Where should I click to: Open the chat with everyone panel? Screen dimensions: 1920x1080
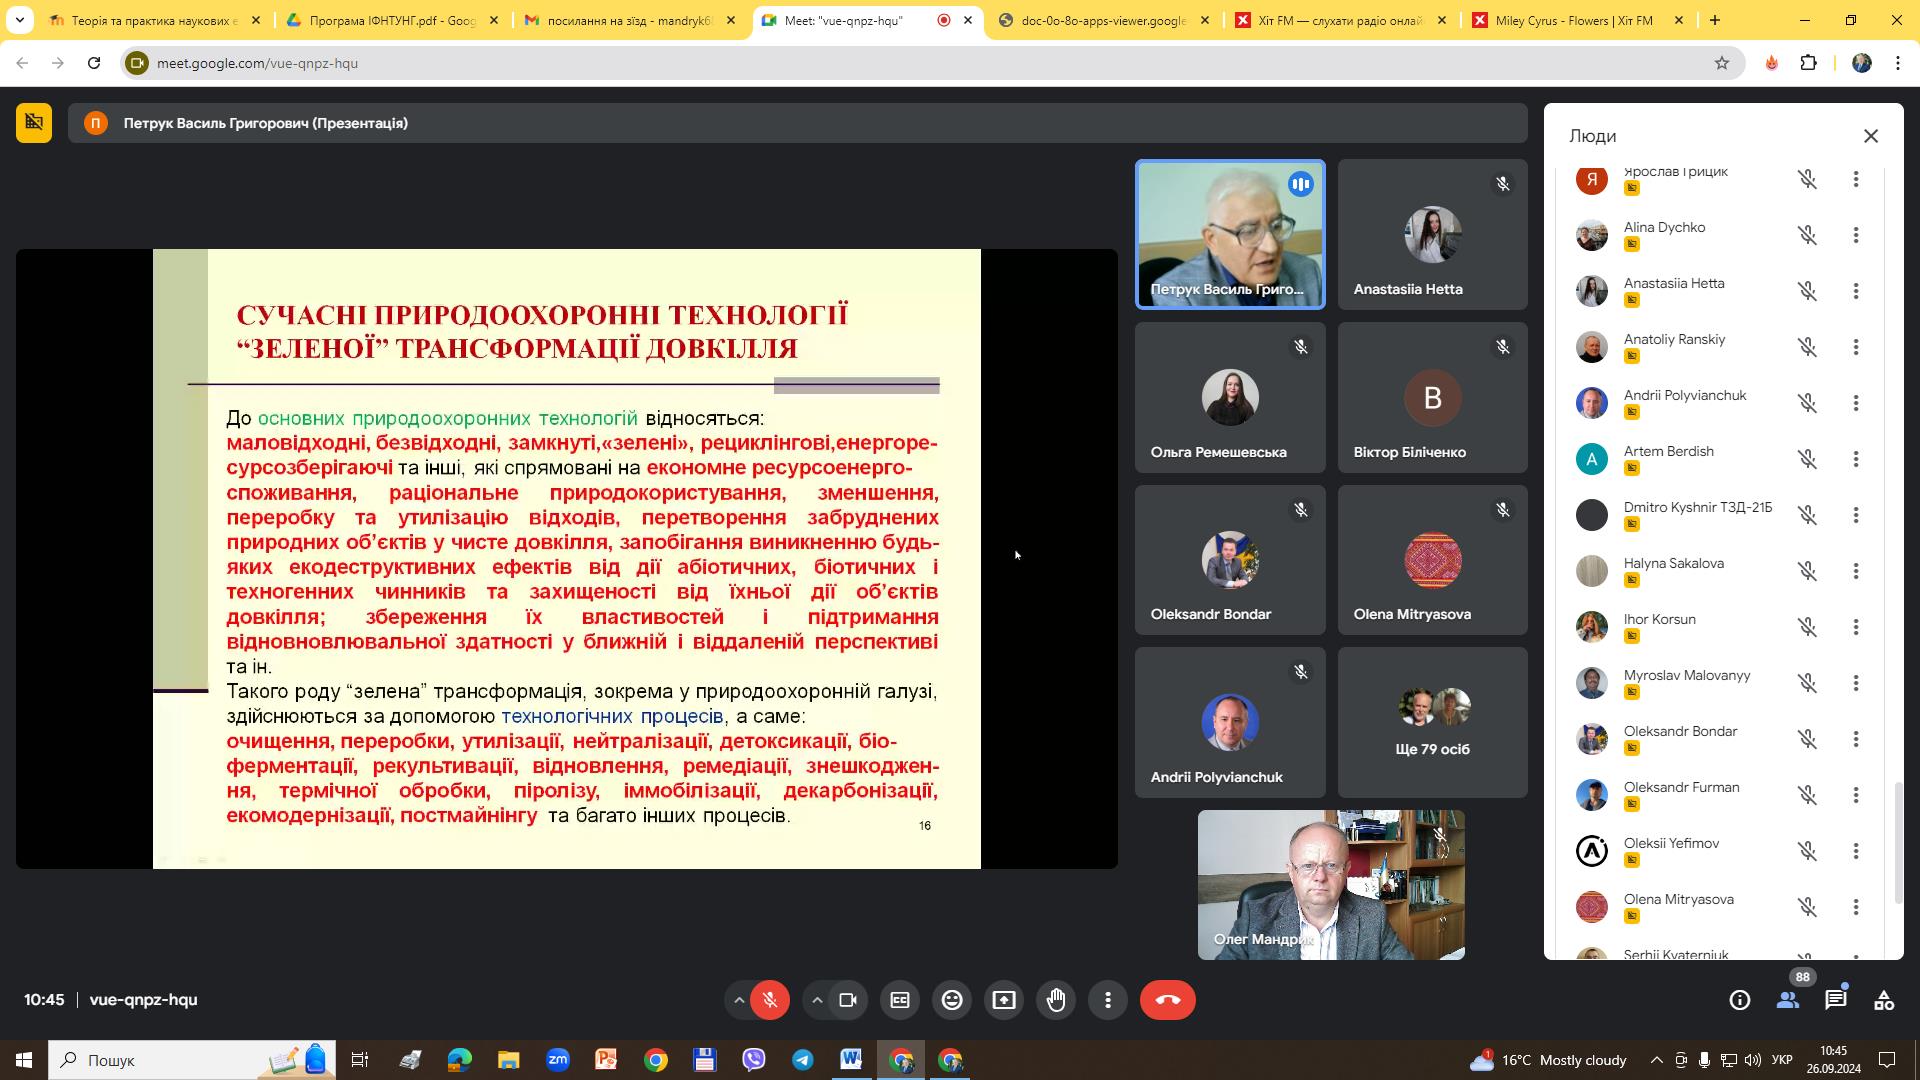coord(1836,1000)
